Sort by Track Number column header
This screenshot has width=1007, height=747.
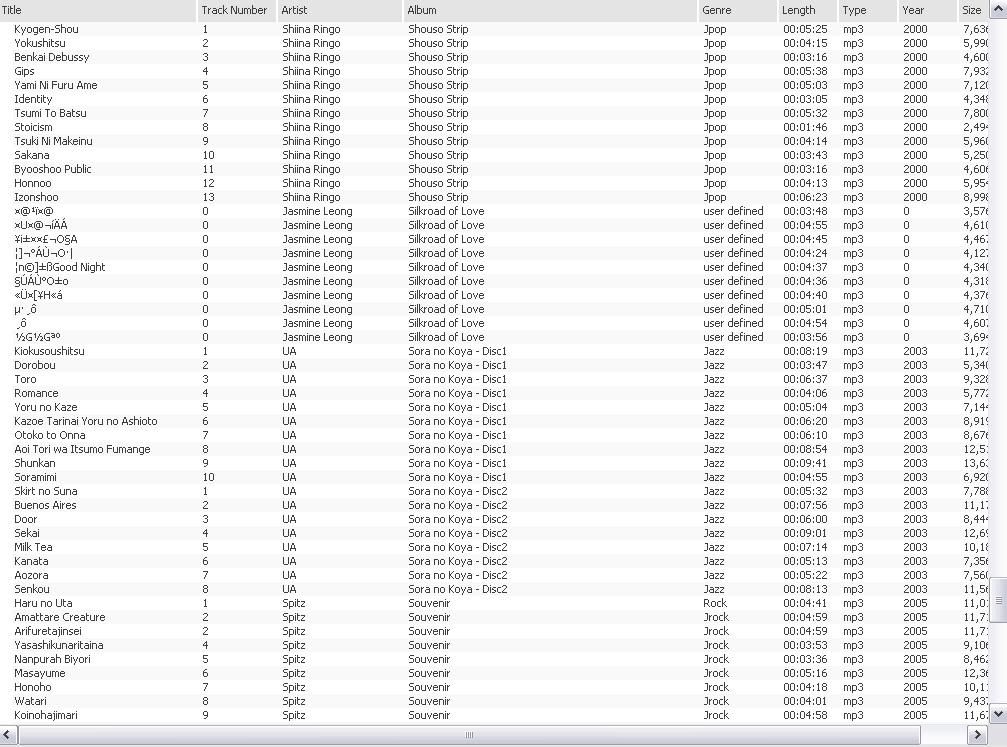pyautogui.click(x=236, y=10)
